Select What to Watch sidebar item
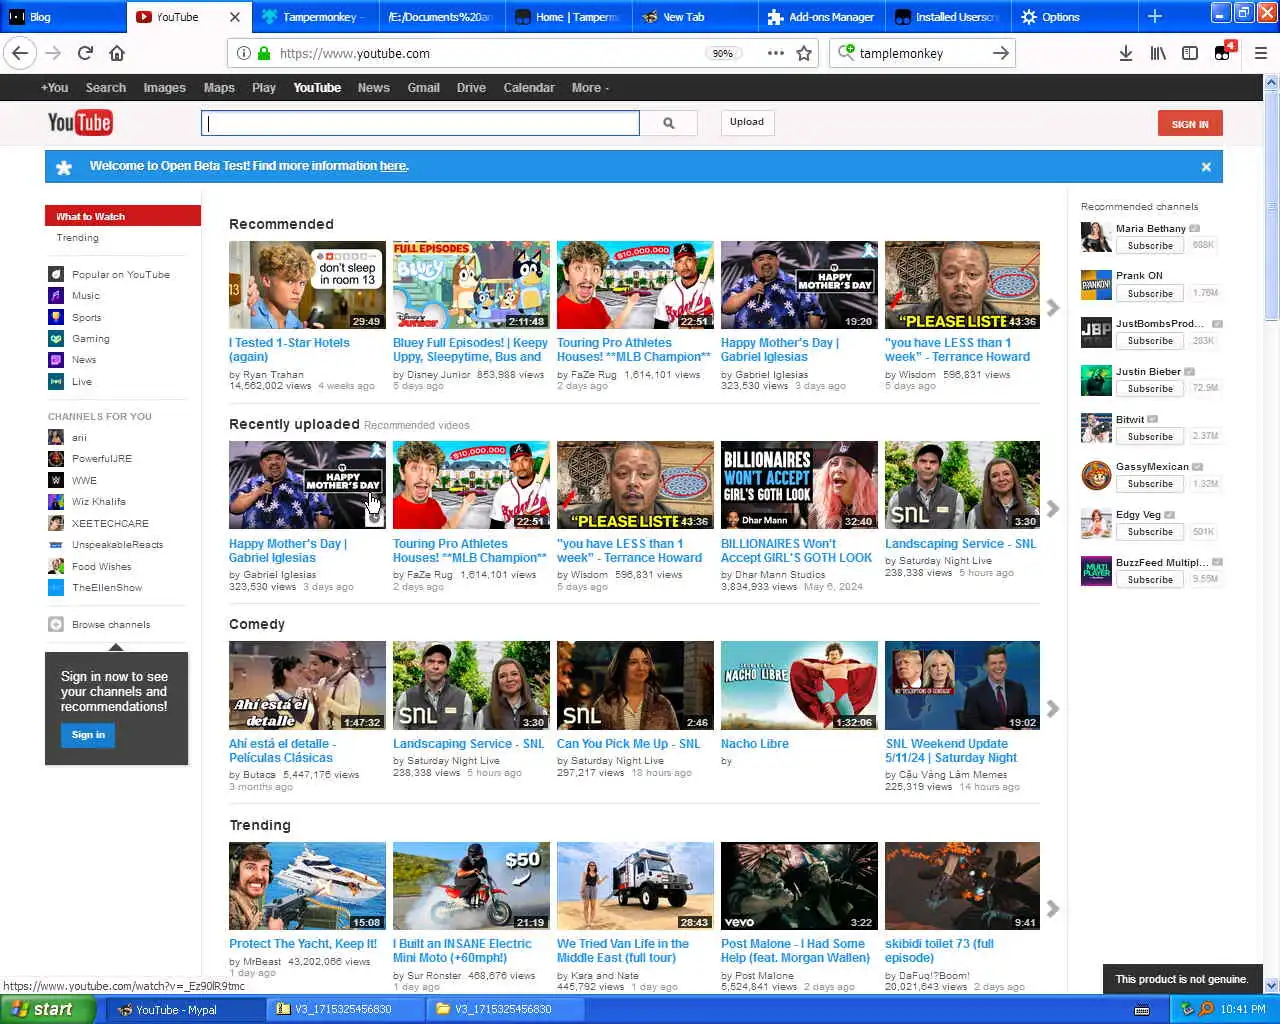The image size is (1280, 1024). pyautogui.click(x=122, y=216)
